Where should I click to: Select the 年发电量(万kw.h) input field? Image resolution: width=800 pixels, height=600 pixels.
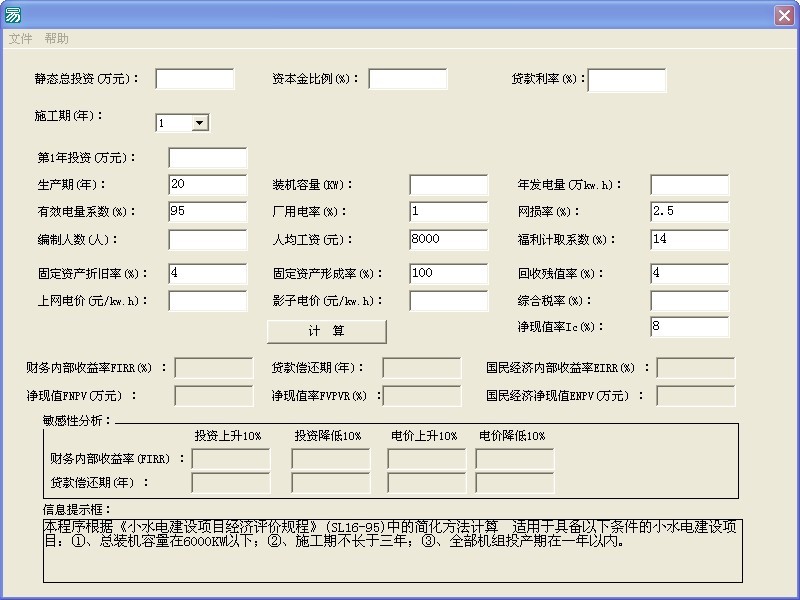pos(689,185)
